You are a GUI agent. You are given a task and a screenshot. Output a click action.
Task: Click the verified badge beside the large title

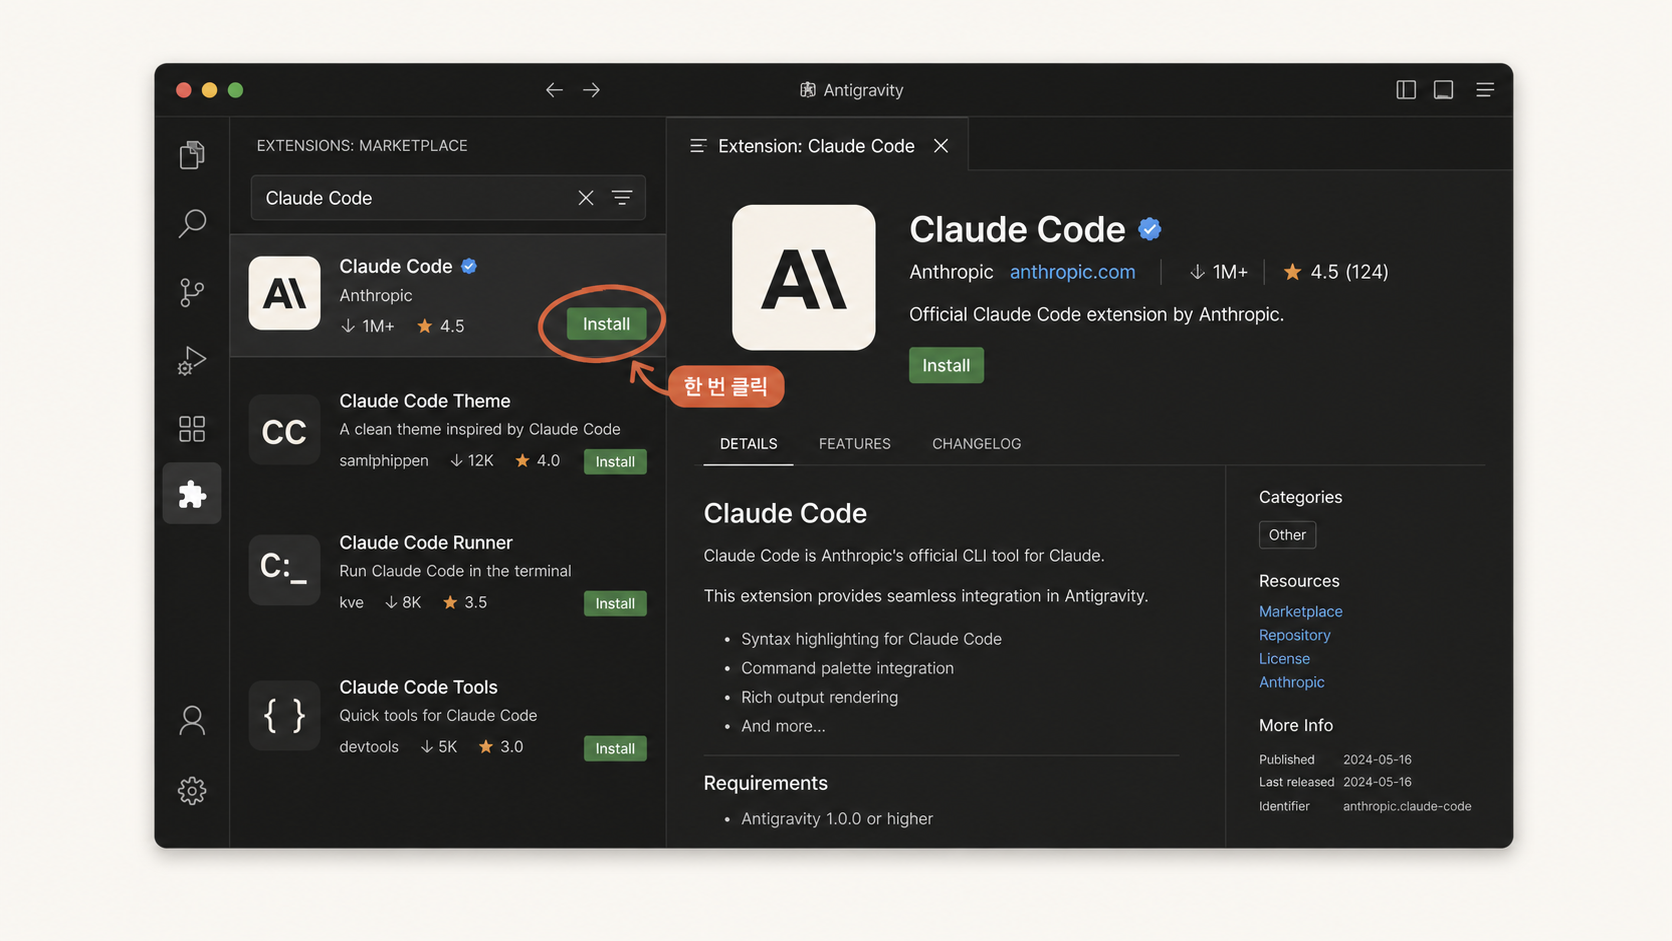(1150, 229)
